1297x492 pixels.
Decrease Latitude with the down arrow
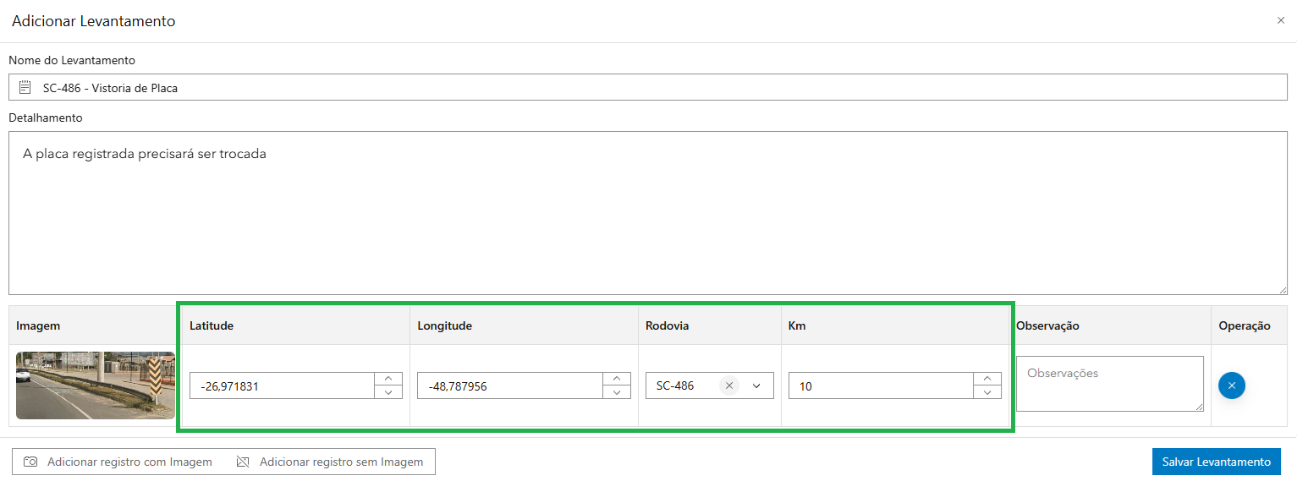coord(388,392)
